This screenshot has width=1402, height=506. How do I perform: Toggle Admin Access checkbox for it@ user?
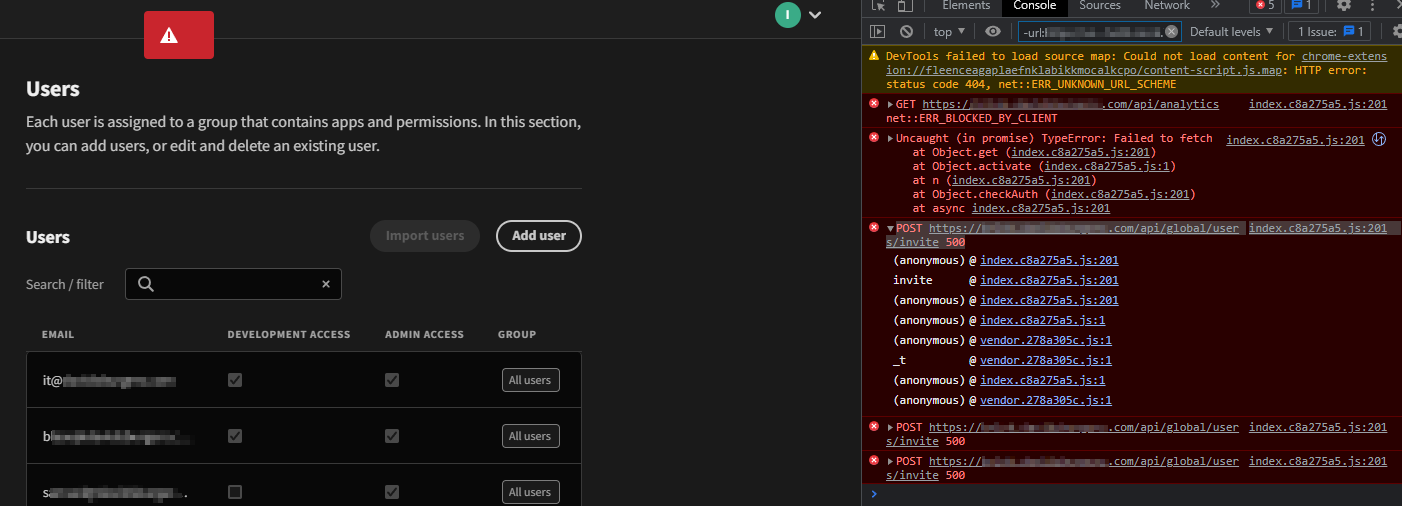click(392, 380)
